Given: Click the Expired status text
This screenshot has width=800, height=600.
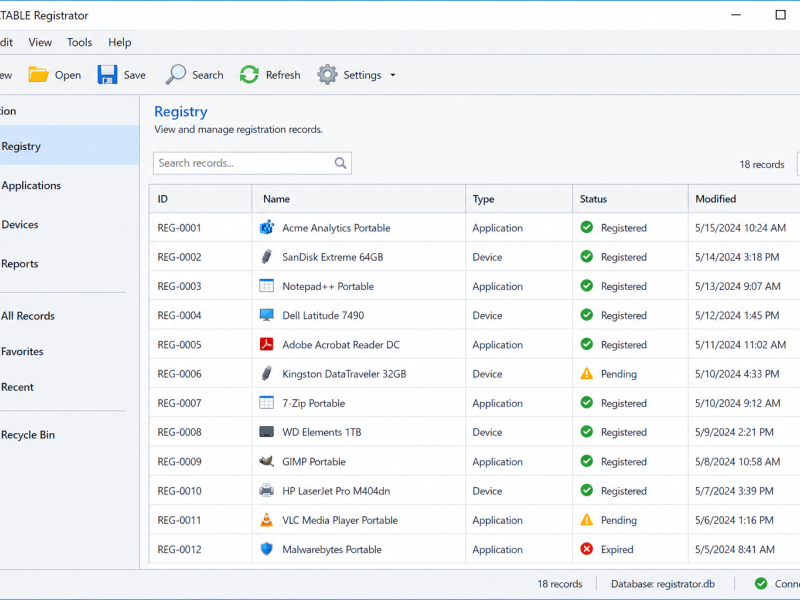Looking at the screenshot, I should [x=617, y=549].
